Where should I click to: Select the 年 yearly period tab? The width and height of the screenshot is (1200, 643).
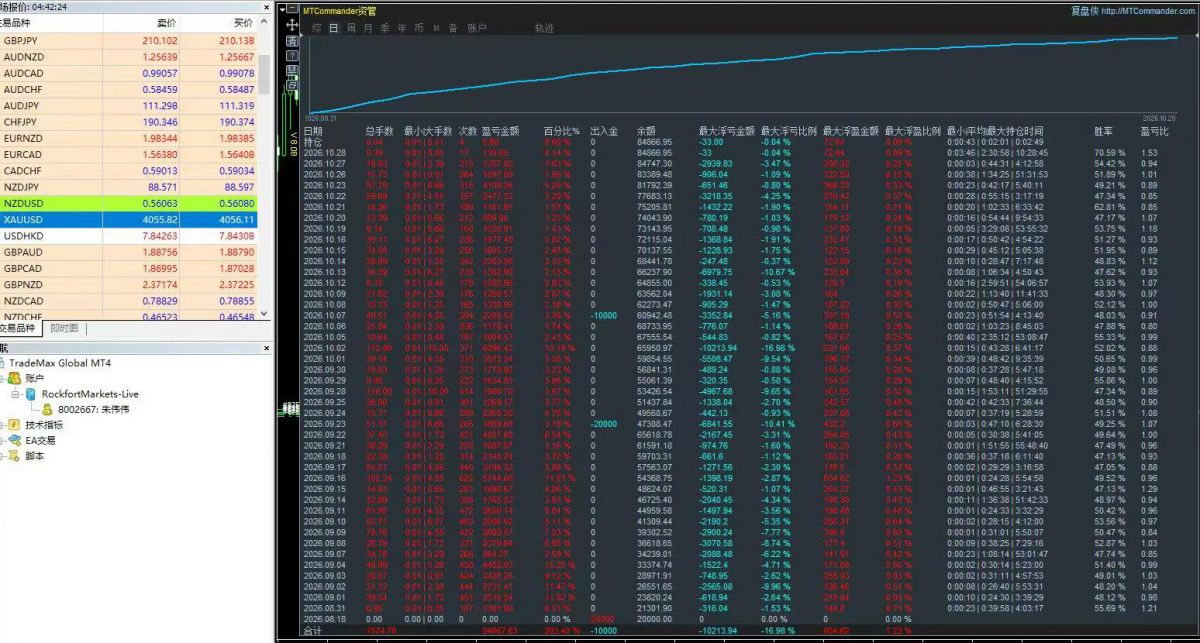(402, 28)
